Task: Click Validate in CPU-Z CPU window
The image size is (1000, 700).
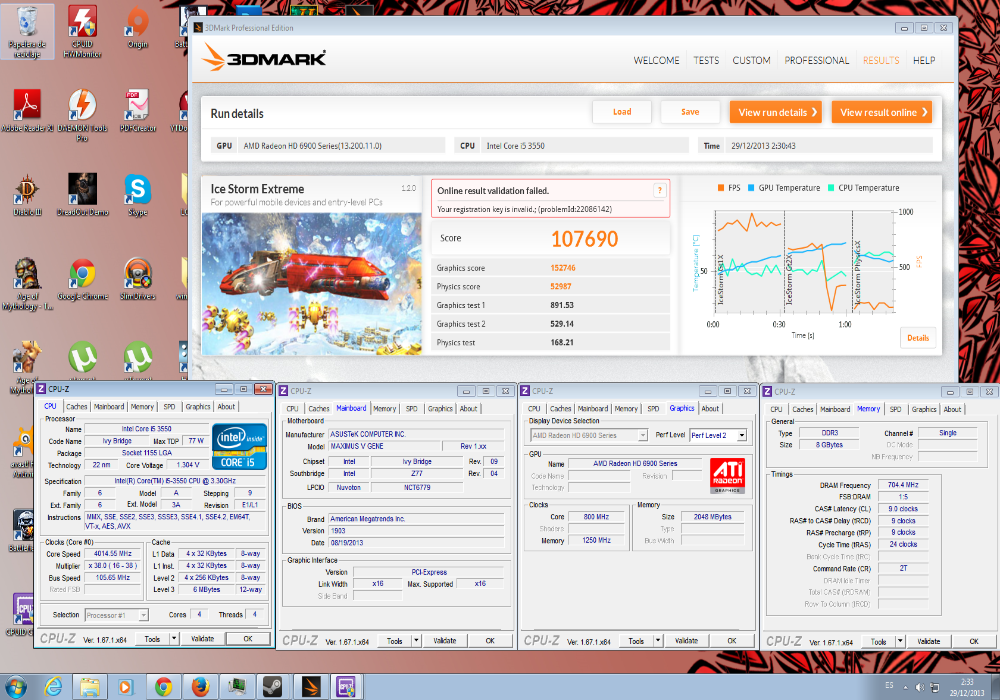Action: click(202, 639)
